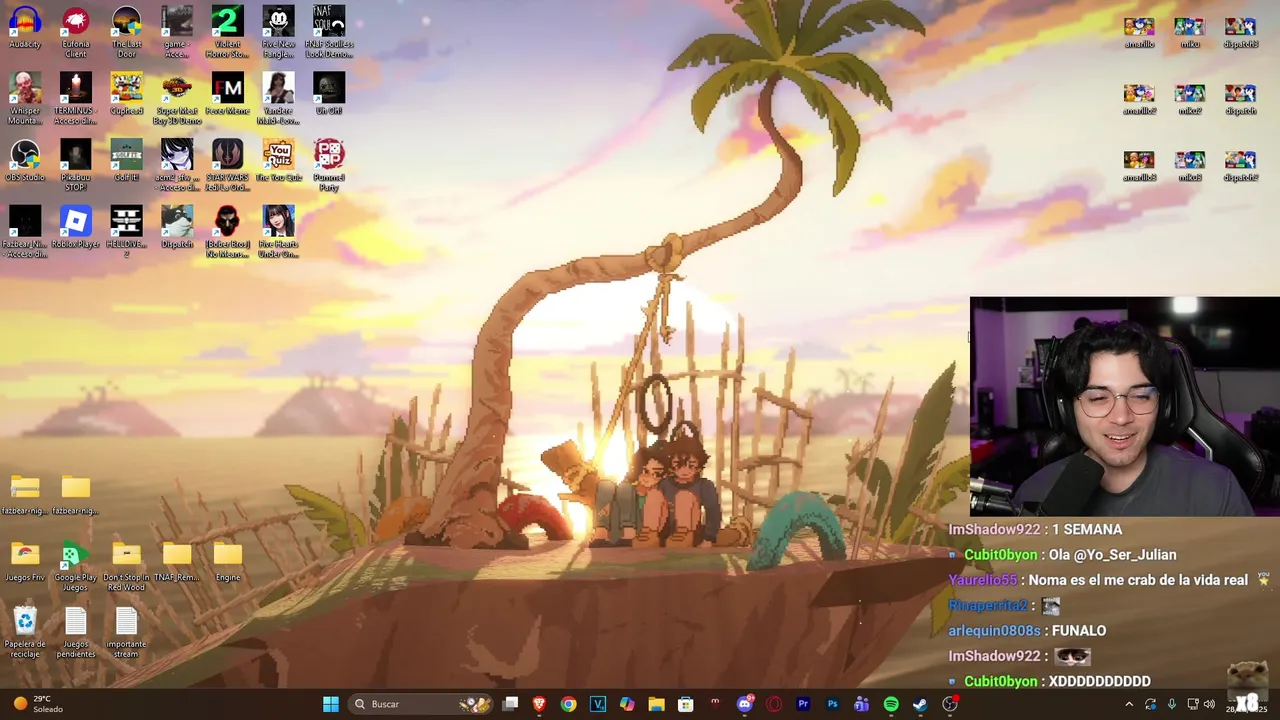
Task: Open Task View on taskbar
Action: [510, 704]
